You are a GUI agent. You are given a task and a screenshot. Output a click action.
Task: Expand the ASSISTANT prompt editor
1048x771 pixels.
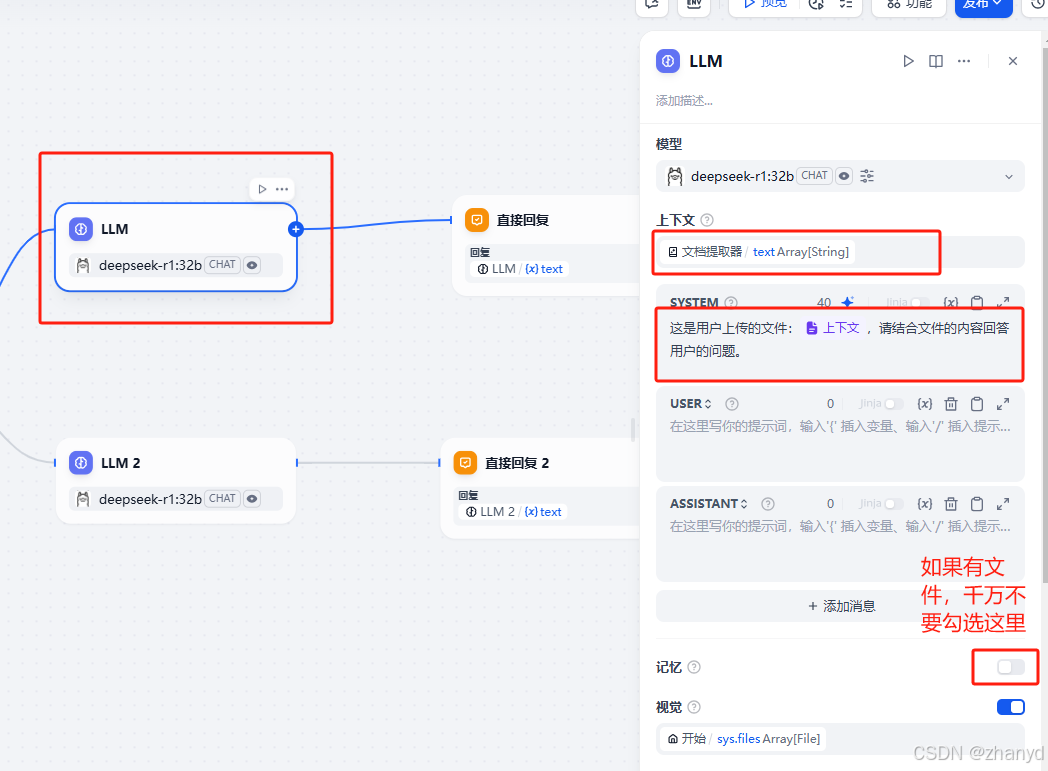(1003, 504)
